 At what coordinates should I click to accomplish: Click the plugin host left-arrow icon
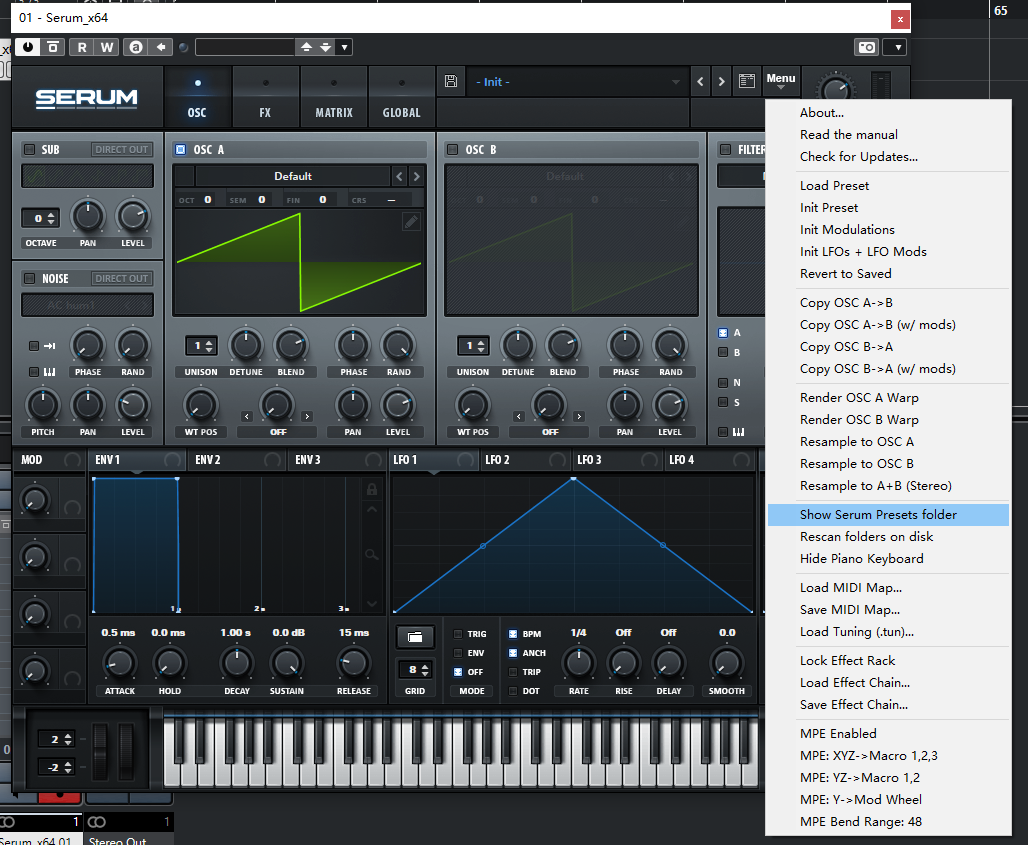(161, 47)
